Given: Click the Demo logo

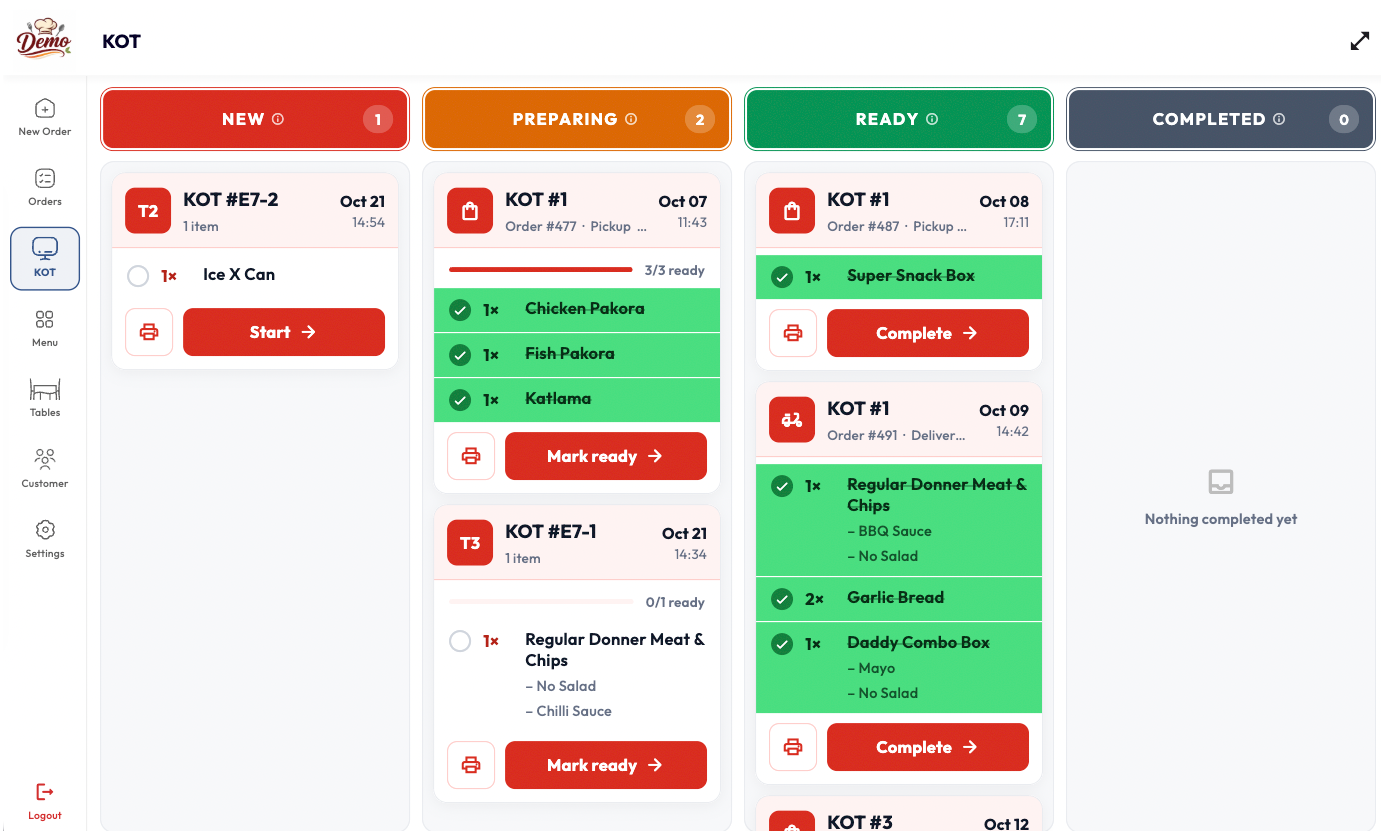Looking at the screenshot, I should click(44, 38).
